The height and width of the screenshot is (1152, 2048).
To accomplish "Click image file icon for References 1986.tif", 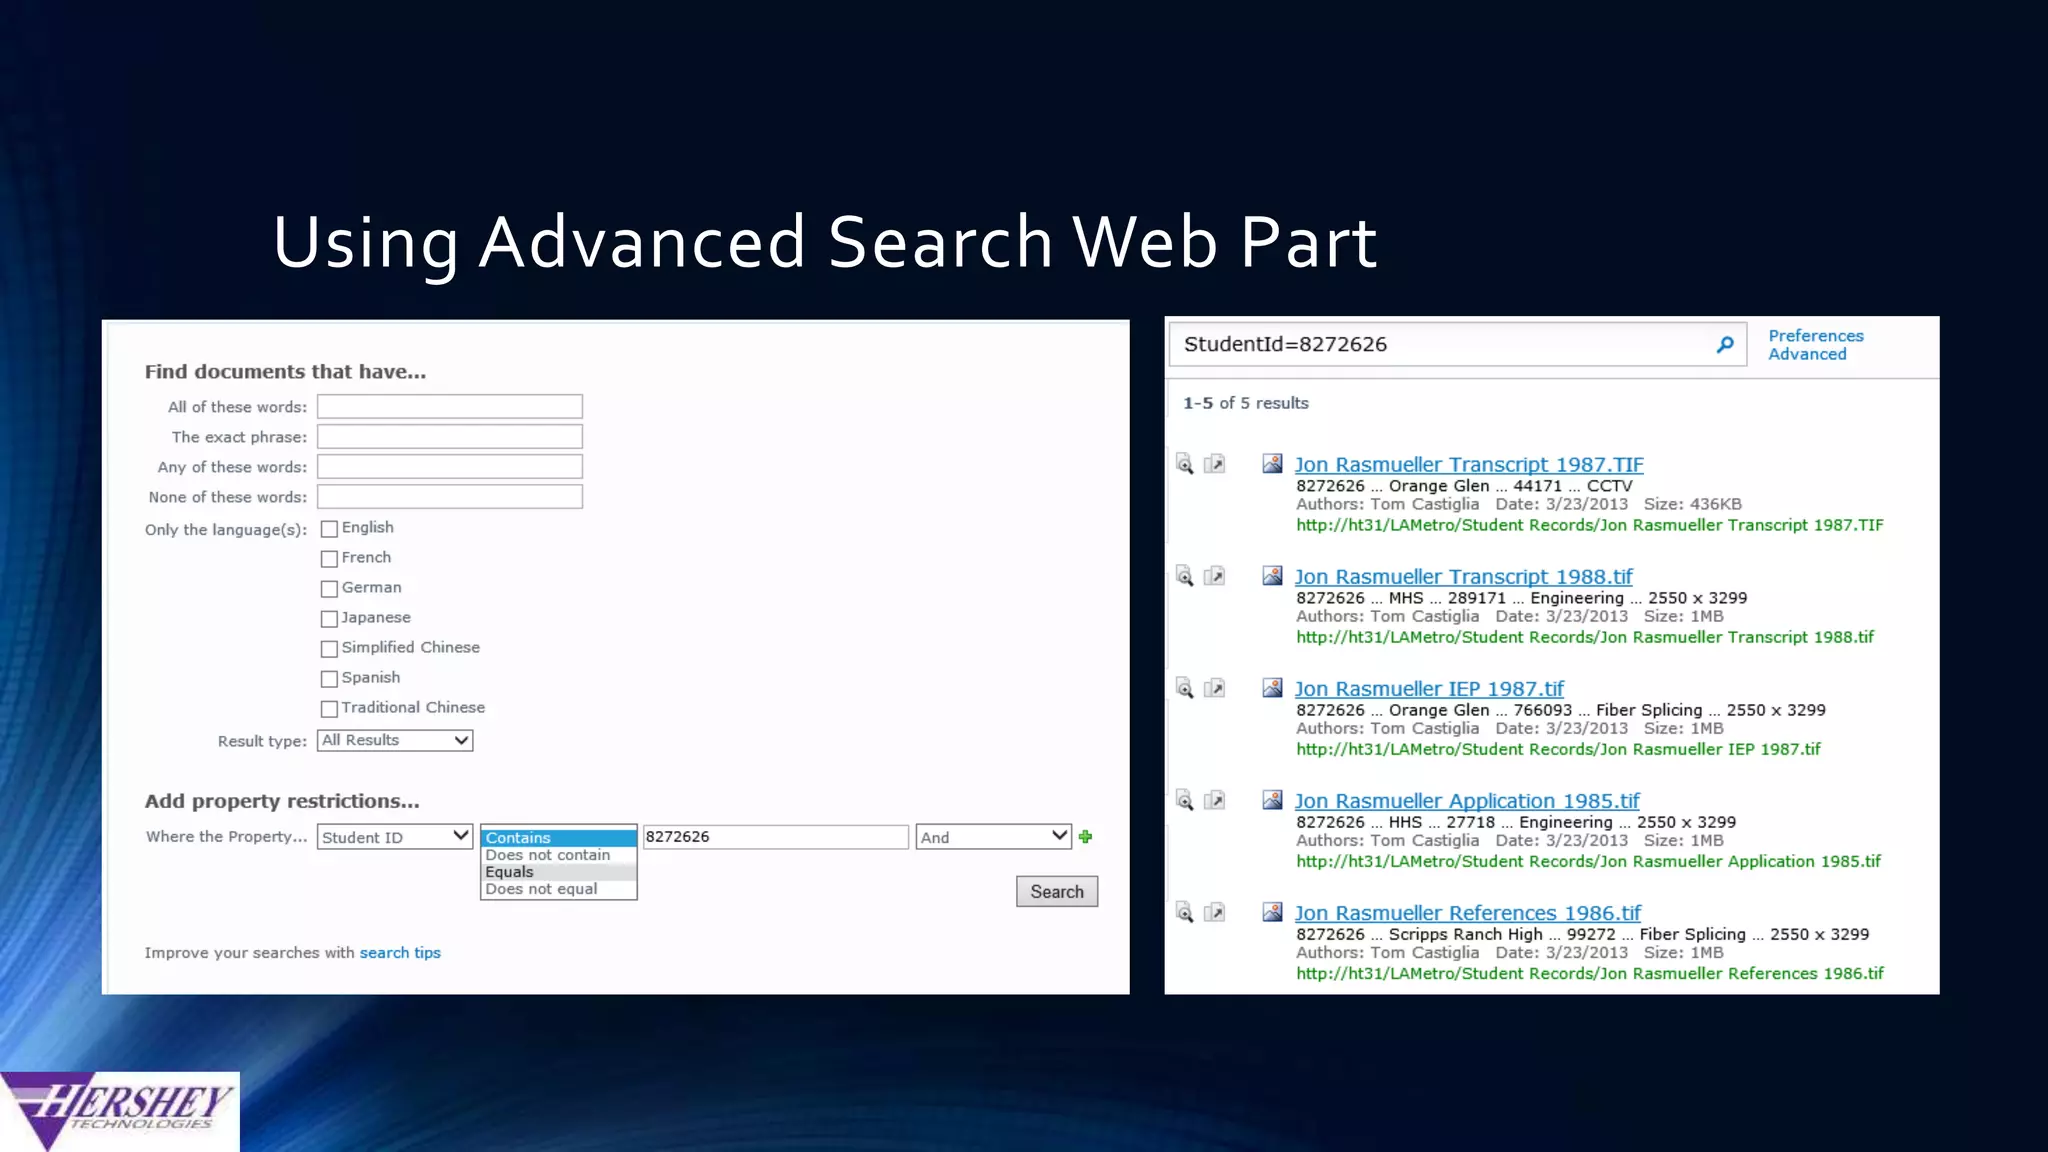I will click(1272, 912).
